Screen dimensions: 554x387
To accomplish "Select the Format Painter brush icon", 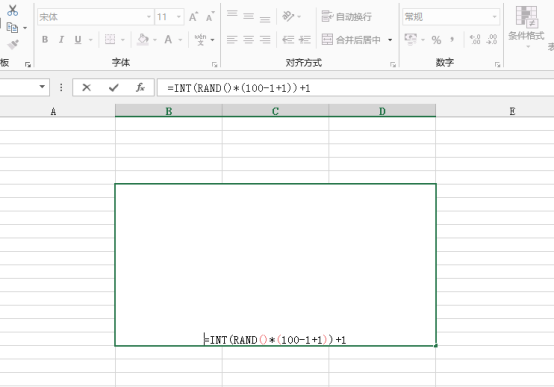I will tap(13, 45).
